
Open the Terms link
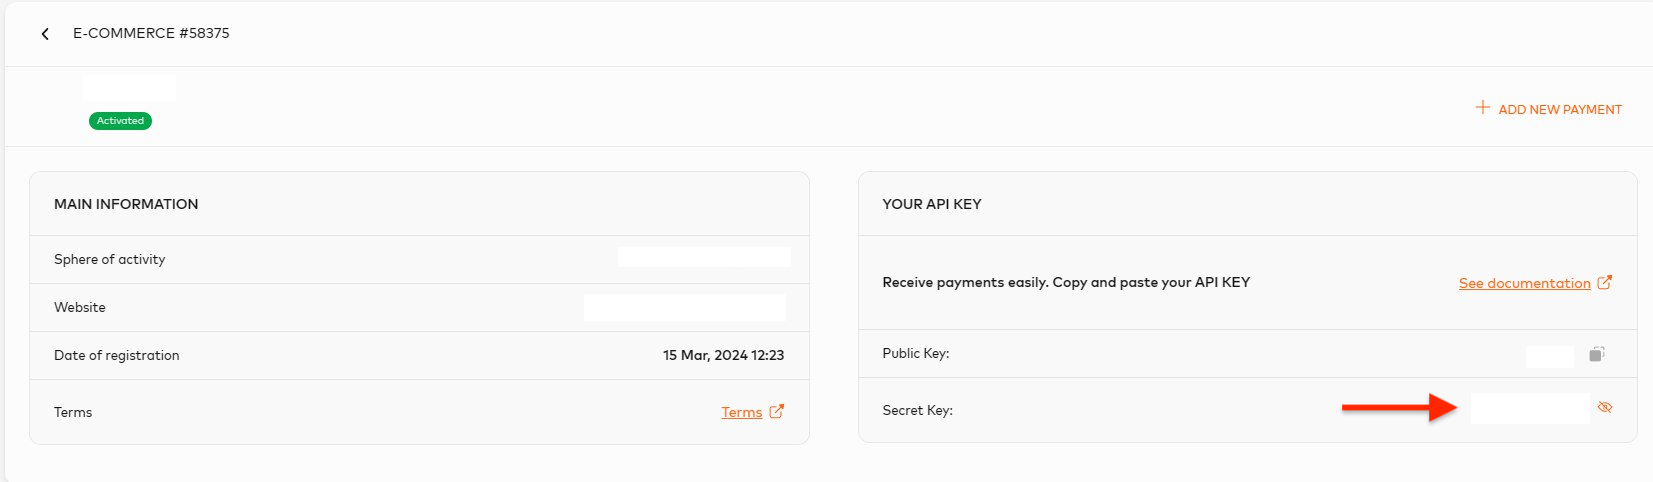[741, 412]
